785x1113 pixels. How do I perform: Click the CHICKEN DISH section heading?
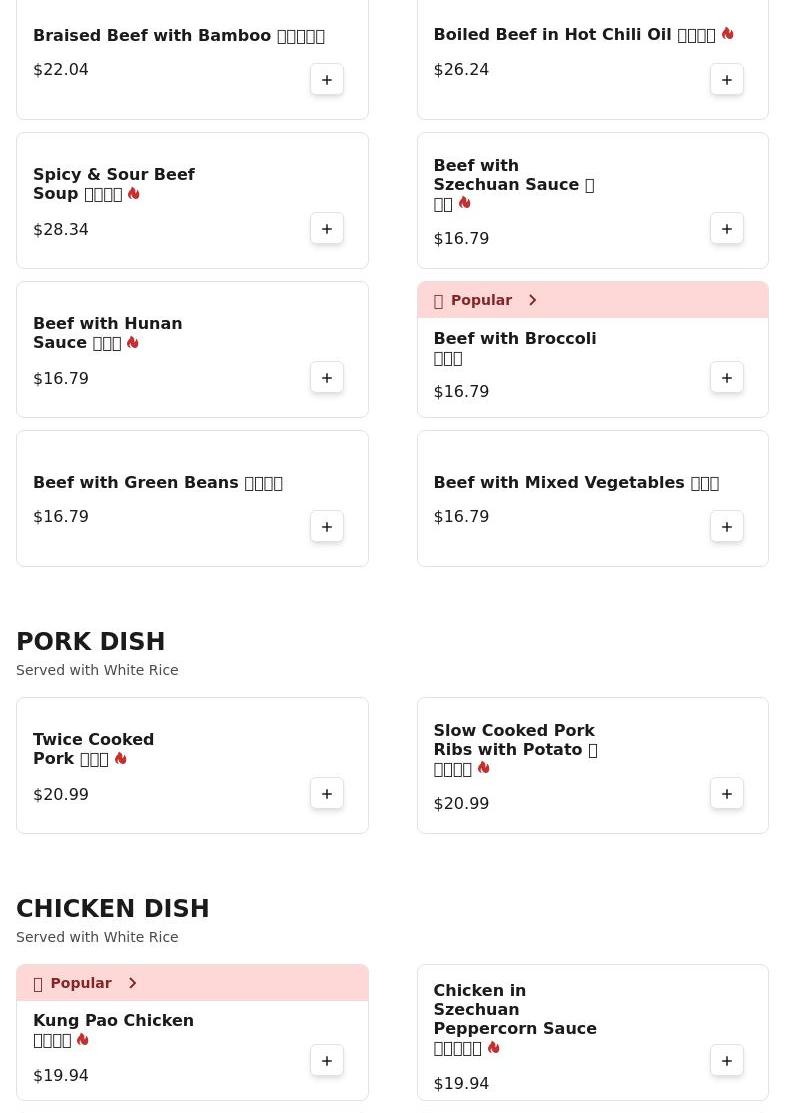click(x=113, y=909)
